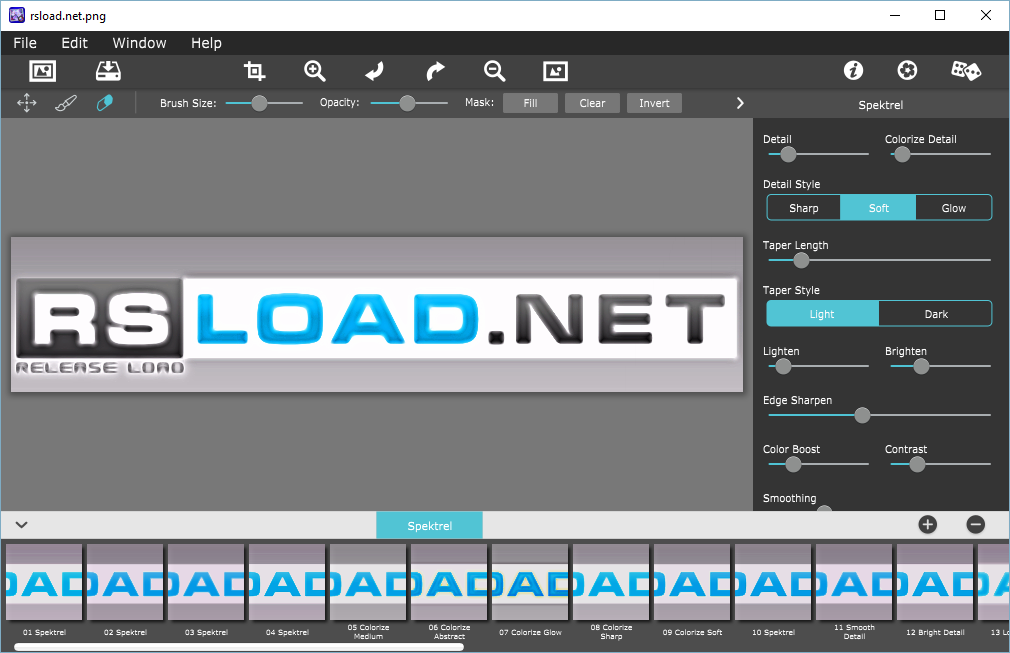1010x653 pixels.
Task: Click the plus add preset icon
Action: tap(928, 525)
